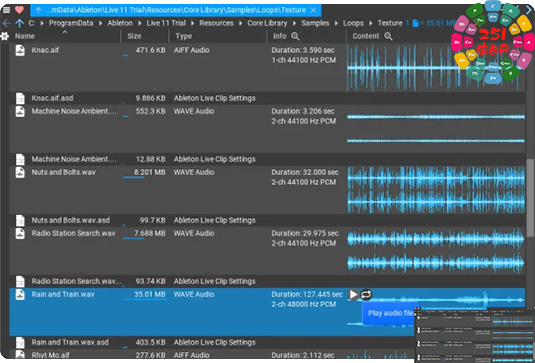The height and width of the screenshot is (363, 535).
Task: Click the magnifier next to Content header
Action: 388,36
